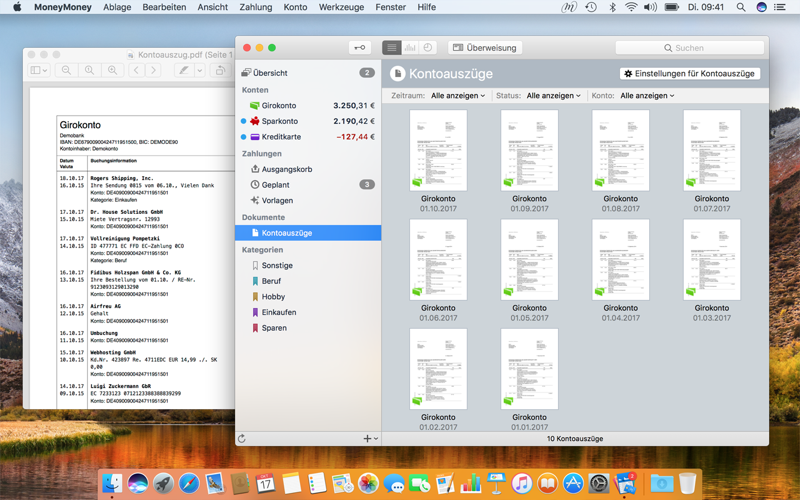Expand the Konto filter dropdown
Screen dimensions: 800x500
[647, 95]
